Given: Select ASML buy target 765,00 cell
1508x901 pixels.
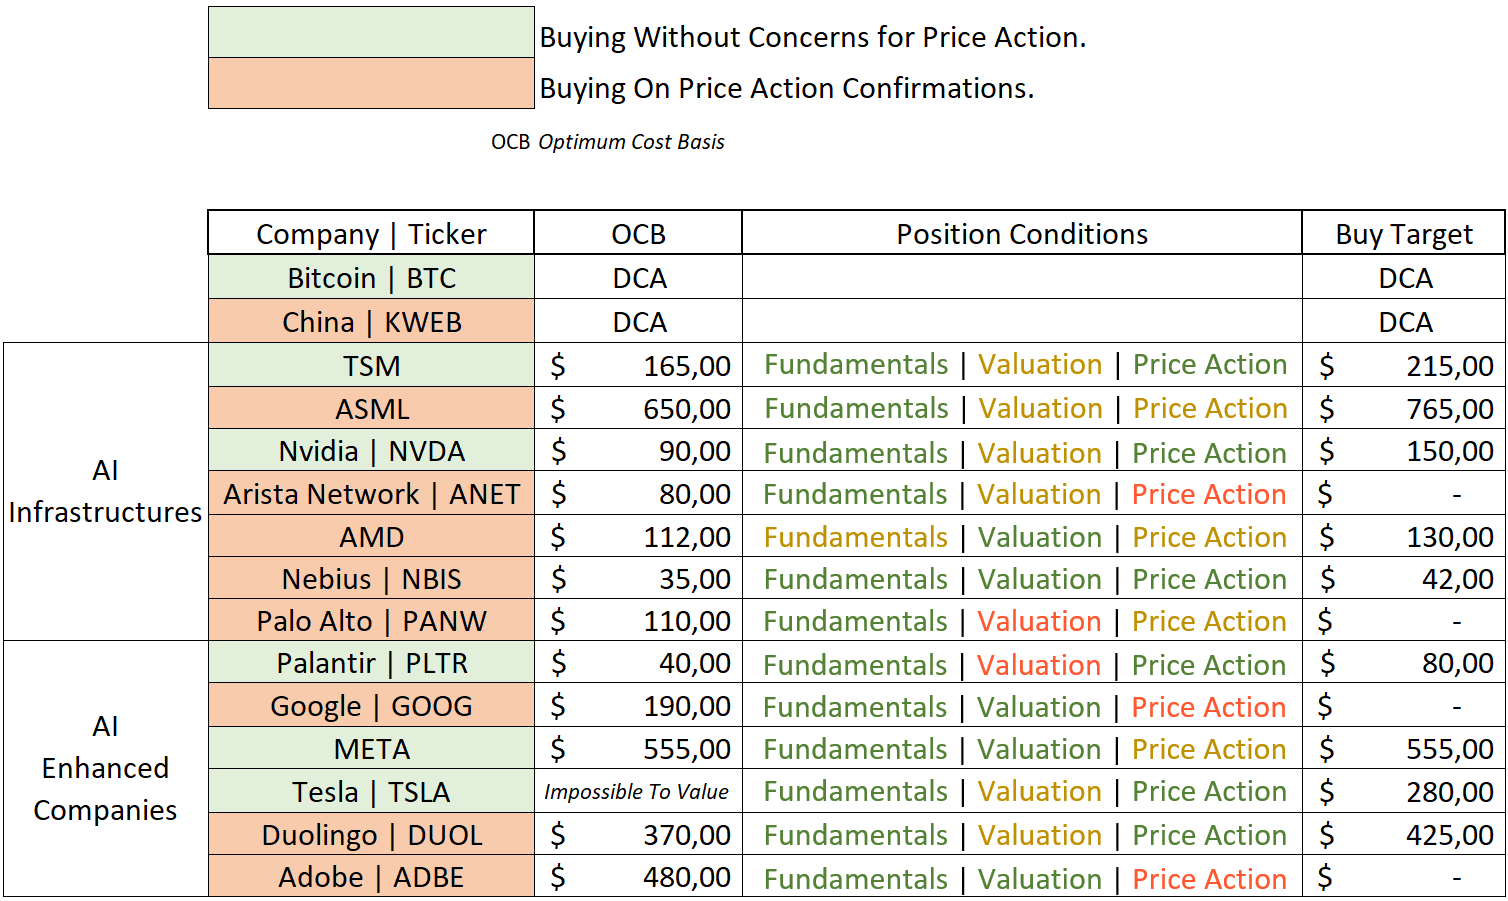Looking at the screenshot, I should click(1449, 409).
